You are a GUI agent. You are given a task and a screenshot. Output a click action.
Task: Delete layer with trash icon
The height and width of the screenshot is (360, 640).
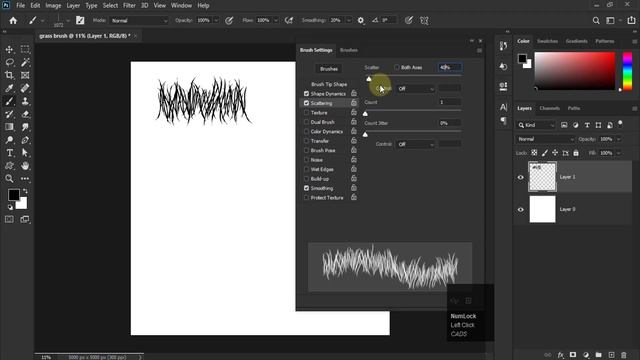624,355
